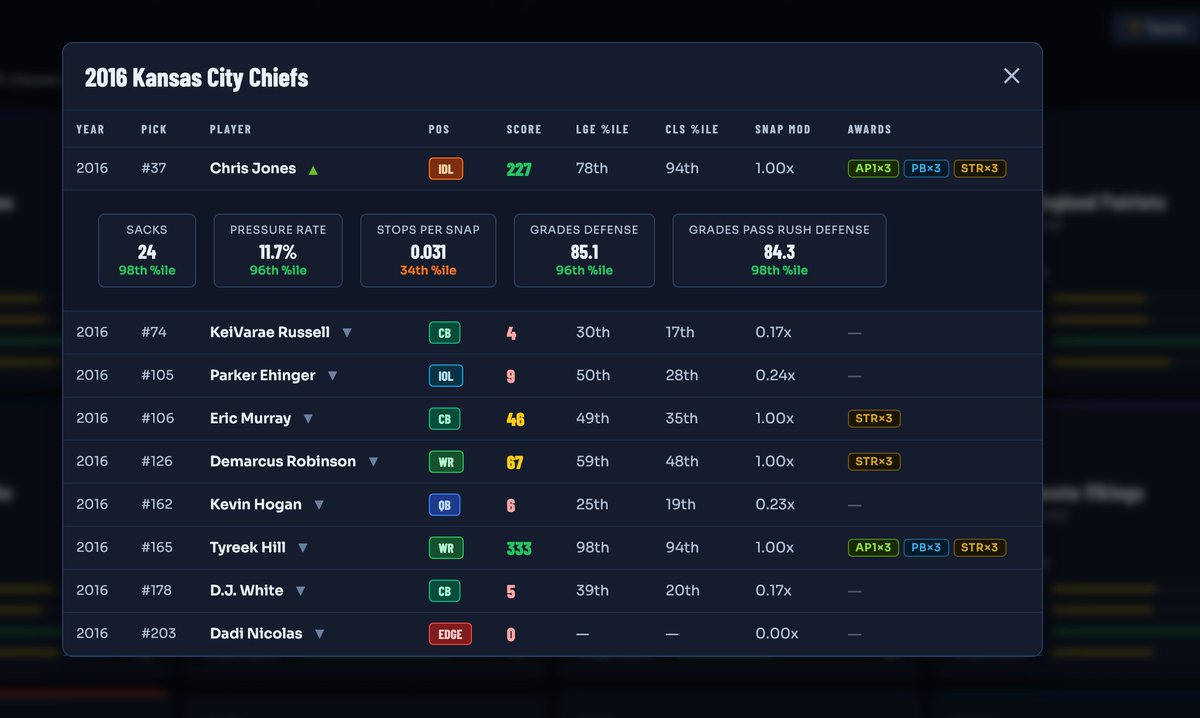Expand Demarcus Robinson row arrow

pyautogui.click(x=373, y=461)
